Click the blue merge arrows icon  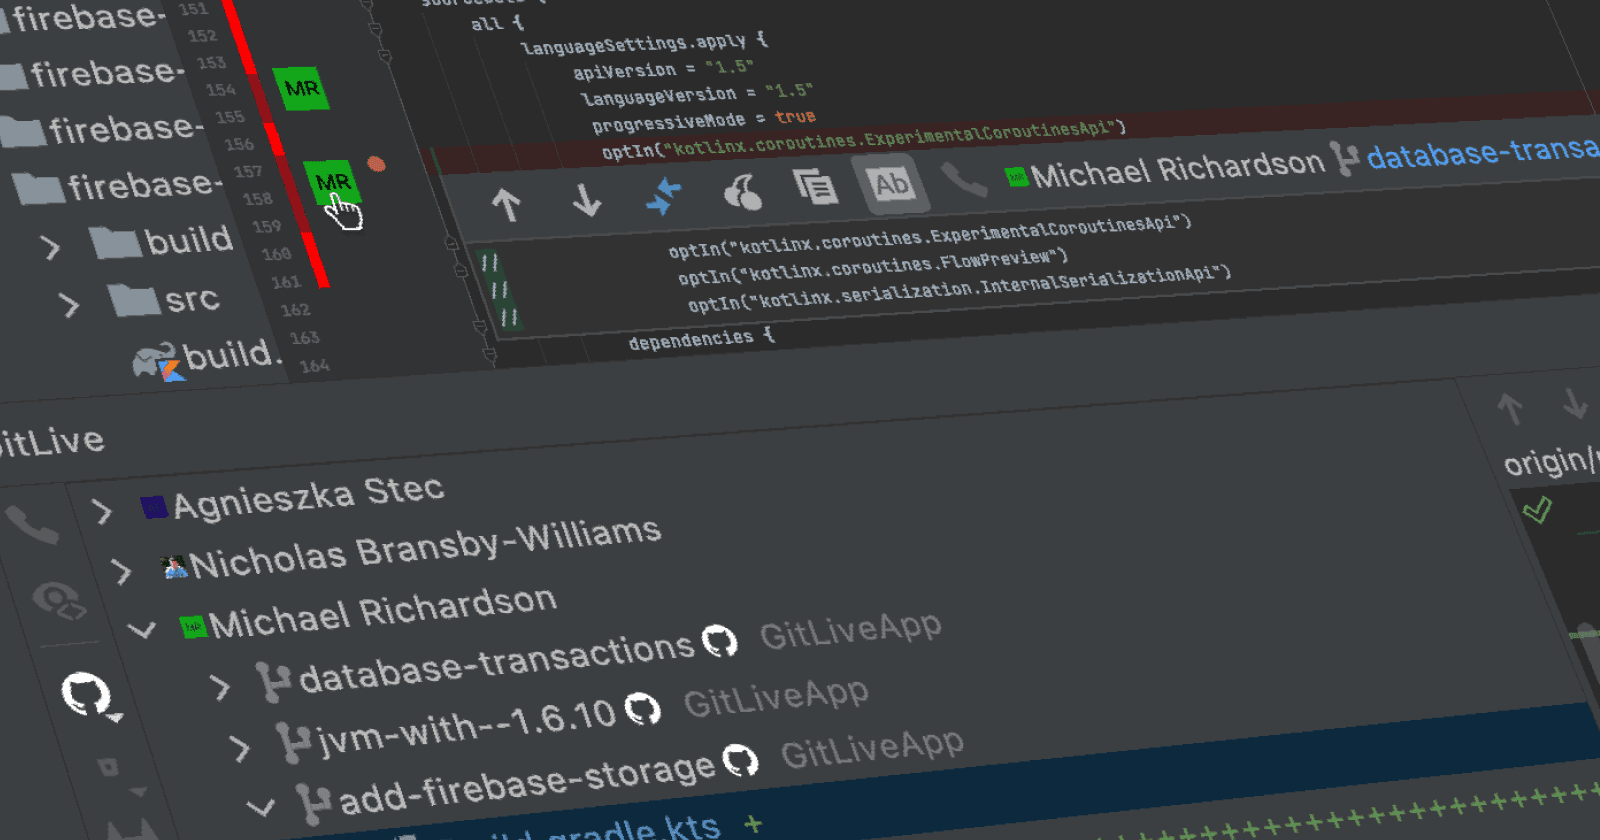663,196
